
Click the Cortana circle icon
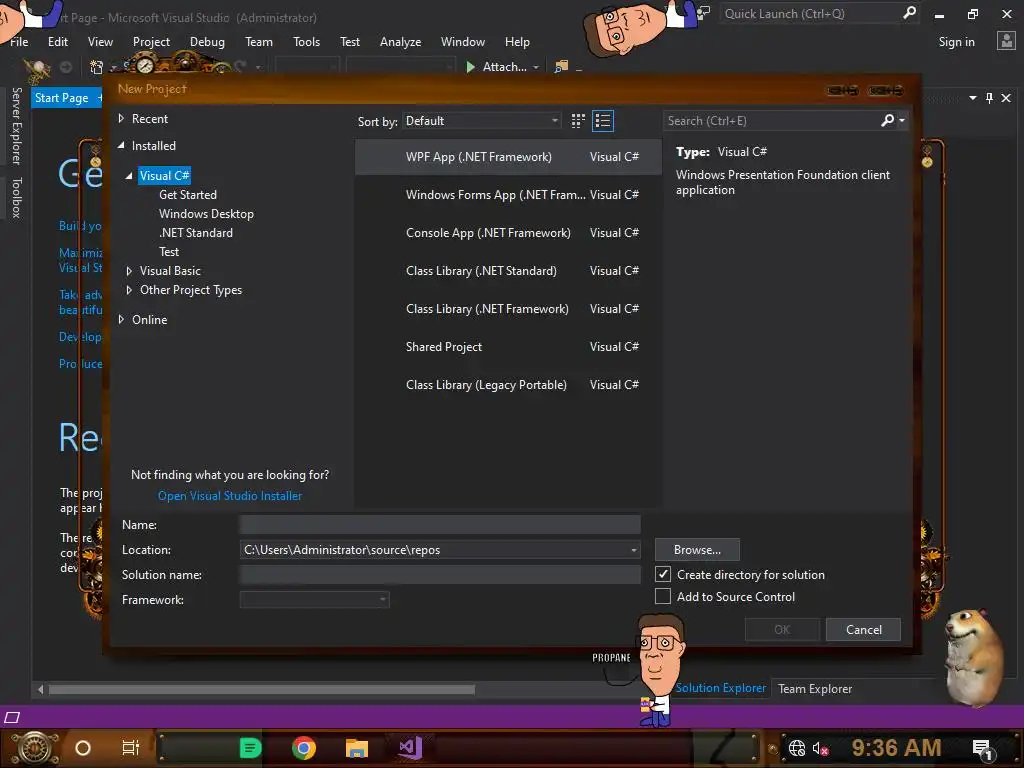click(x=83, y=748)
